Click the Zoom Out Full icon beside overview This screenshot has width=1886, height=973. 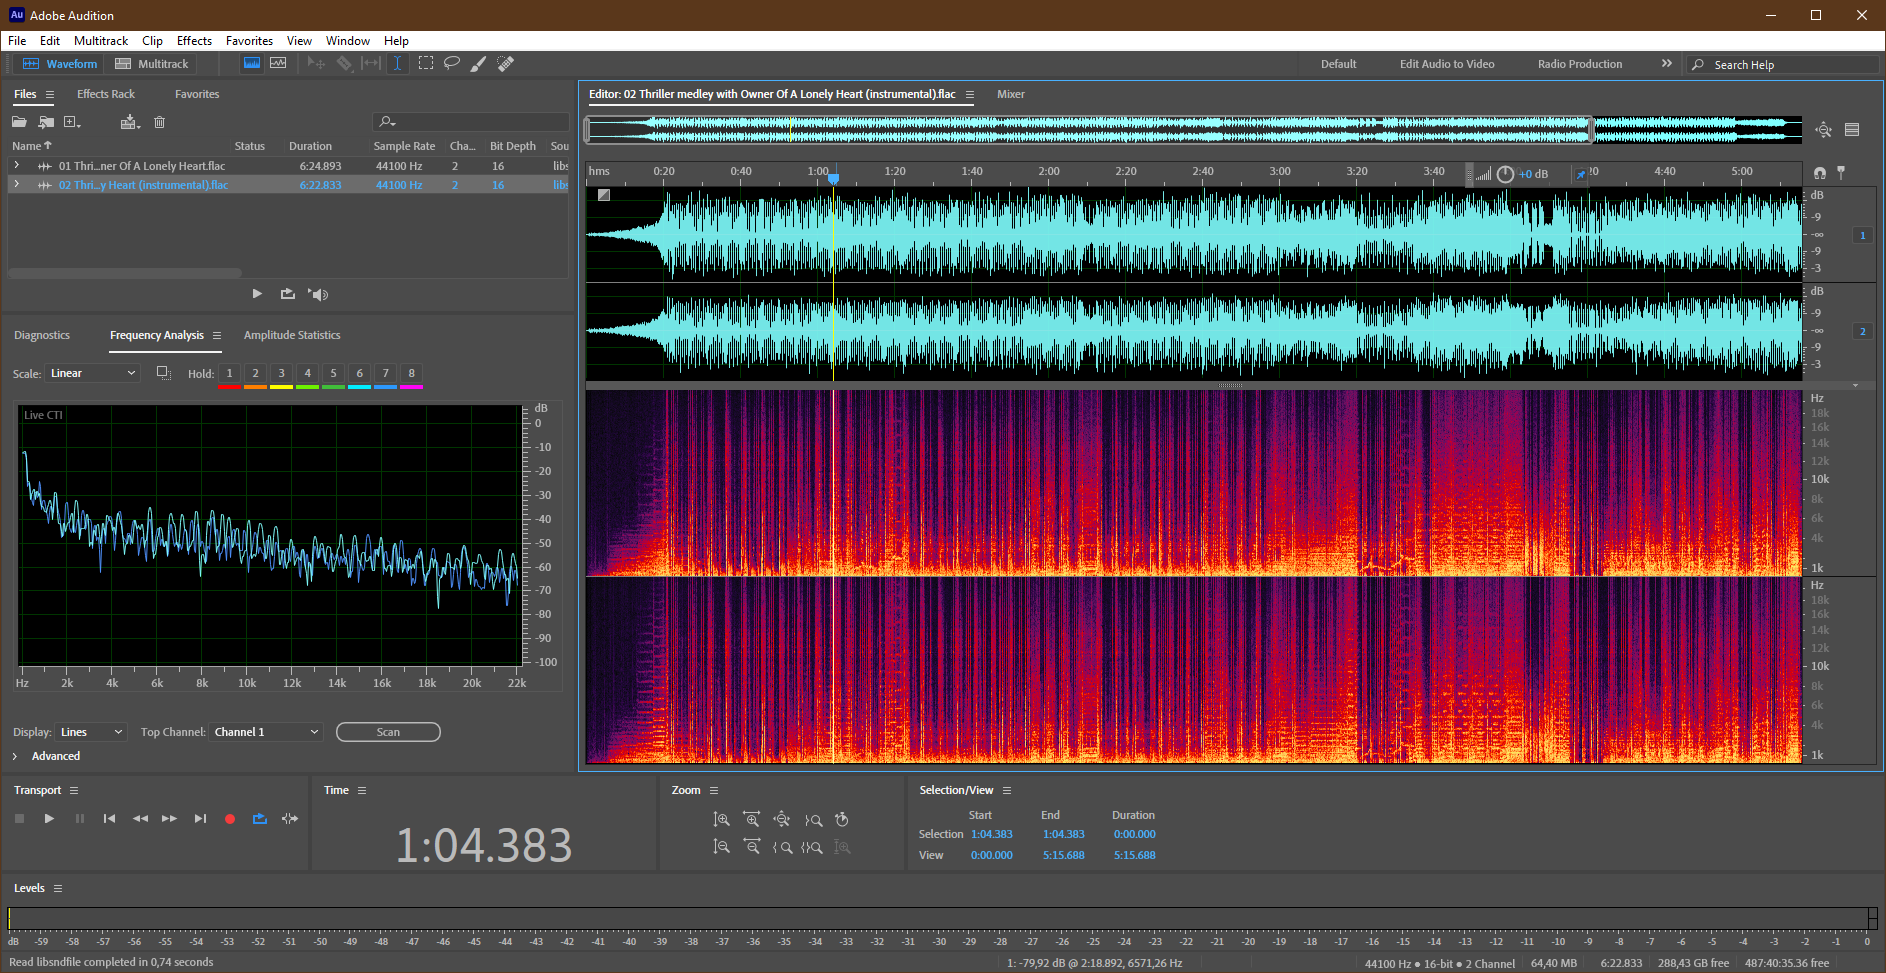pos(1823,130)
